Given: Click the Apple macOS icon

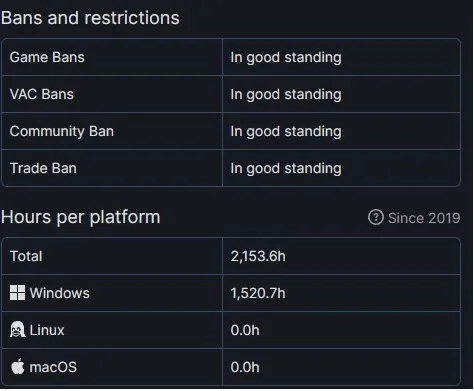Looking at the screenshot, I should coord(17,367).
